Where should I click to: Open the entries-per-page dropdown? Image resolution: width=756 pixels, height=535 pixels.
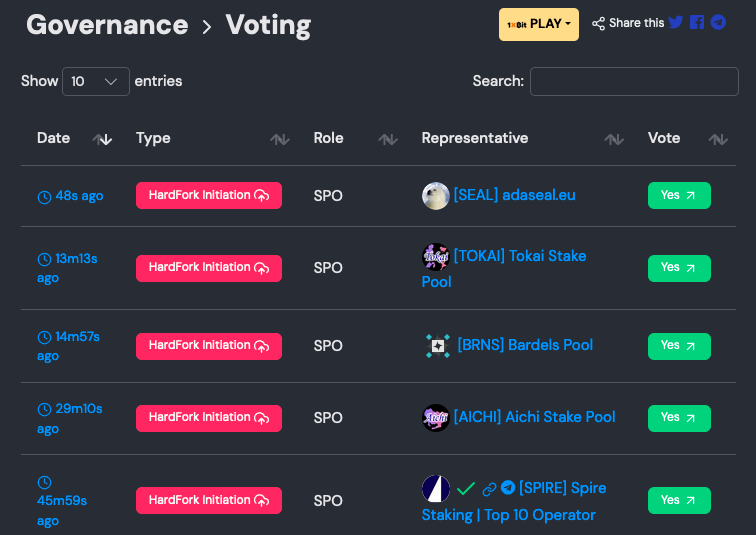[x=96, y=81]
